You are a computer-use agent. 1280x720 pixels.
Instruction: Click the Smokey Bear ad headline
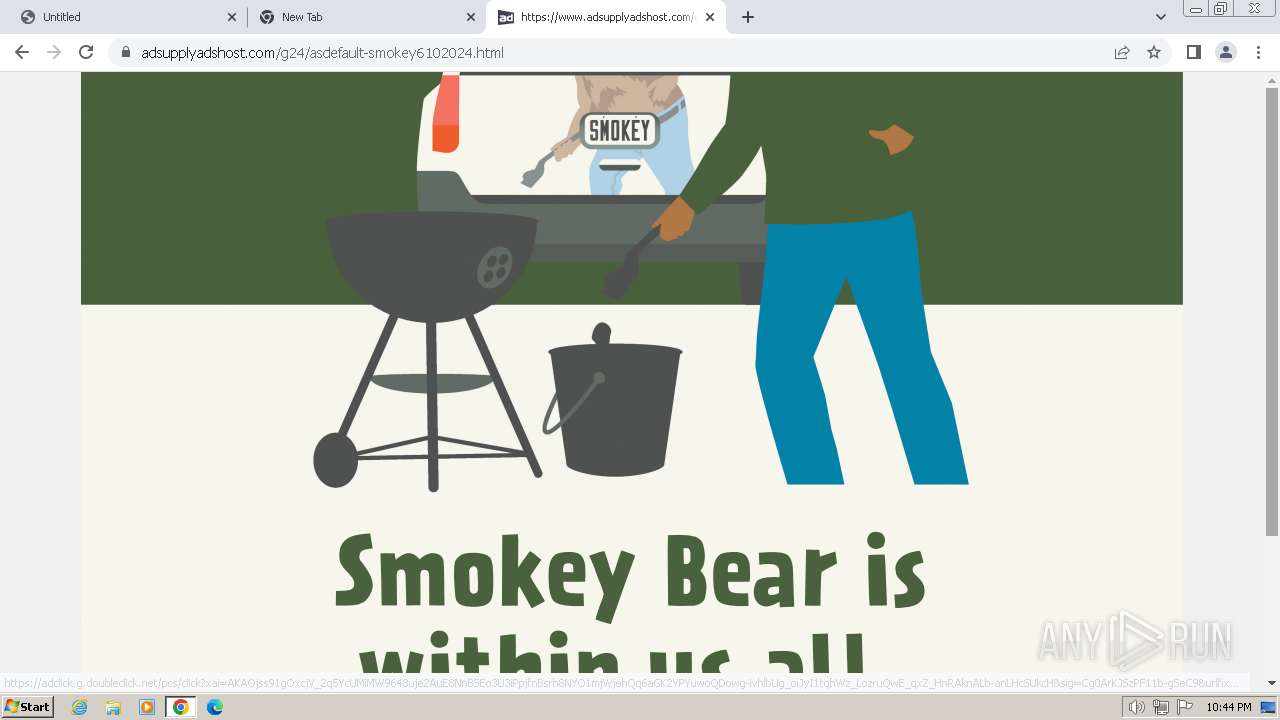[630, 602]
